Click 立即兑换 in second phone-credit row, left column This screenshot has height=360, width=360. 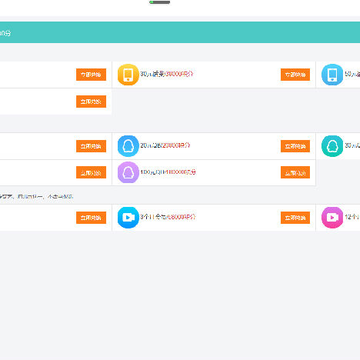(x=91, y=102)
